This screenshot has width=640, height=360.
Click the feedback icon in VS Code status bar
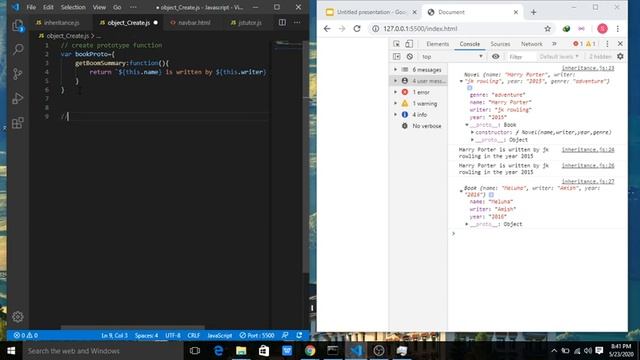(285, 336)
